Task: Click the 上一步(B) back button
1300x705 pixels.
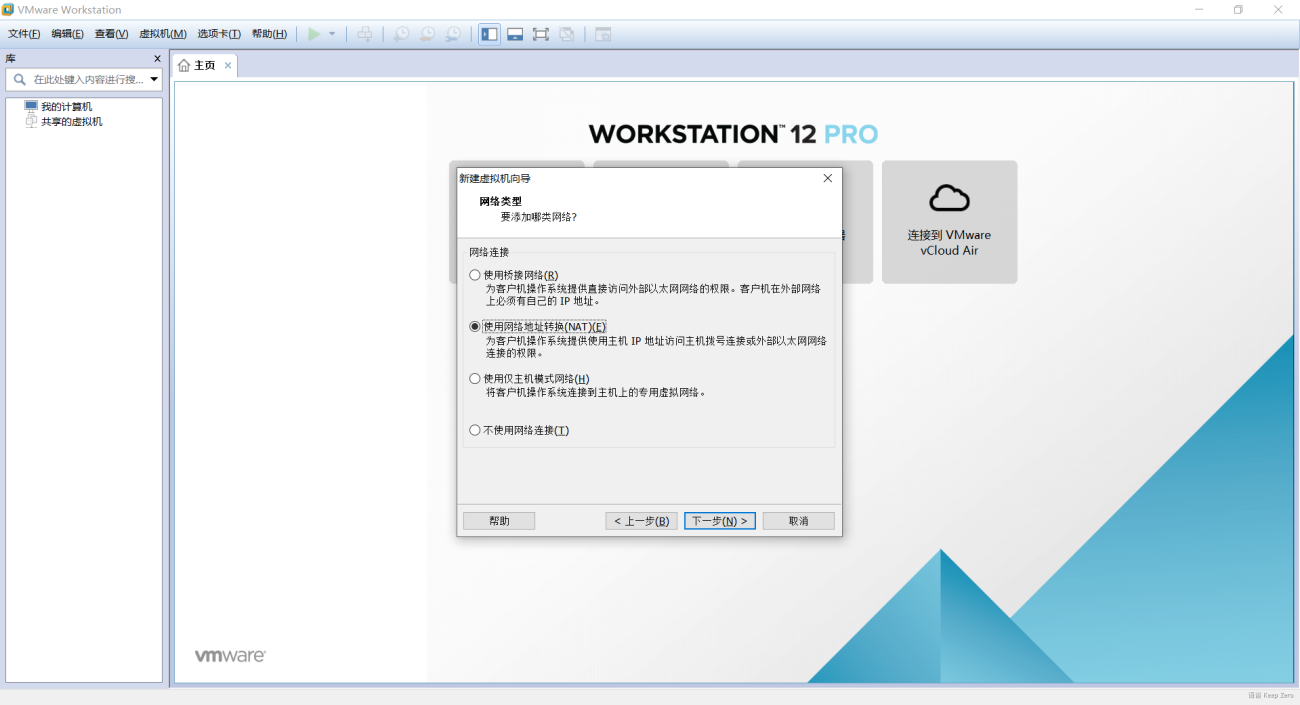Action: pyautogui.click(x=641, y=521)
